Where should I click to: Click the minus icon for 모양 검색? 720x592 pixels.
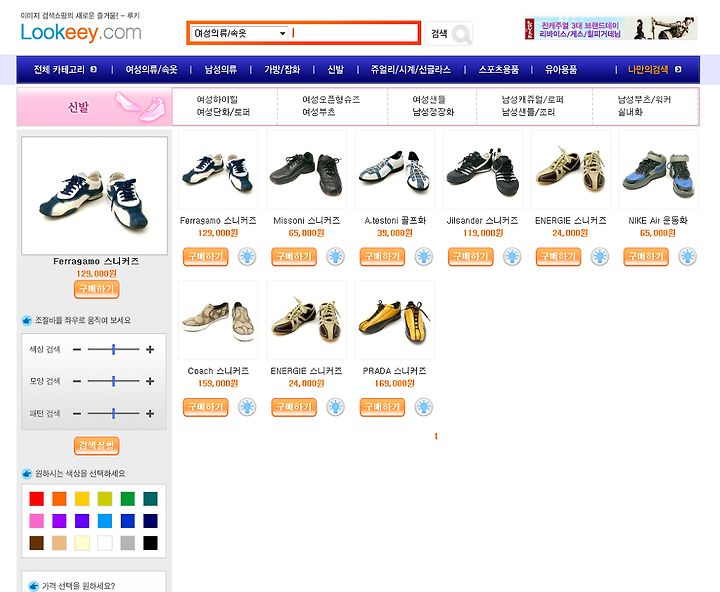point(77,381)
